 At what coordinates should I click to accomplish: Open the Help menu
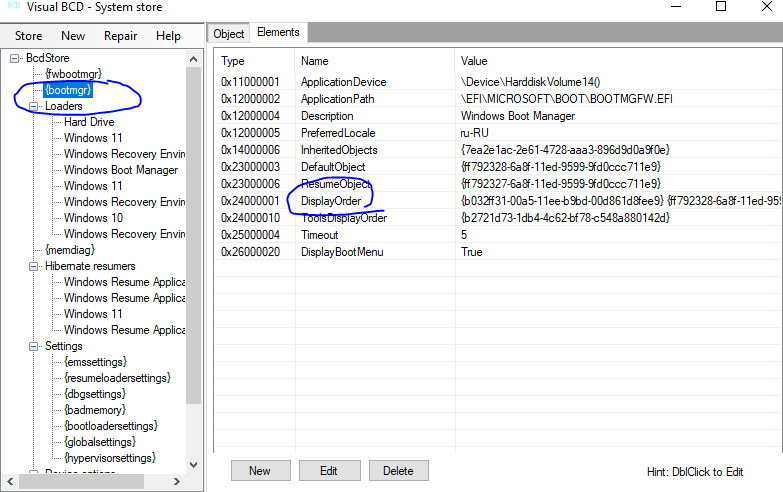[x=168, y=36]
